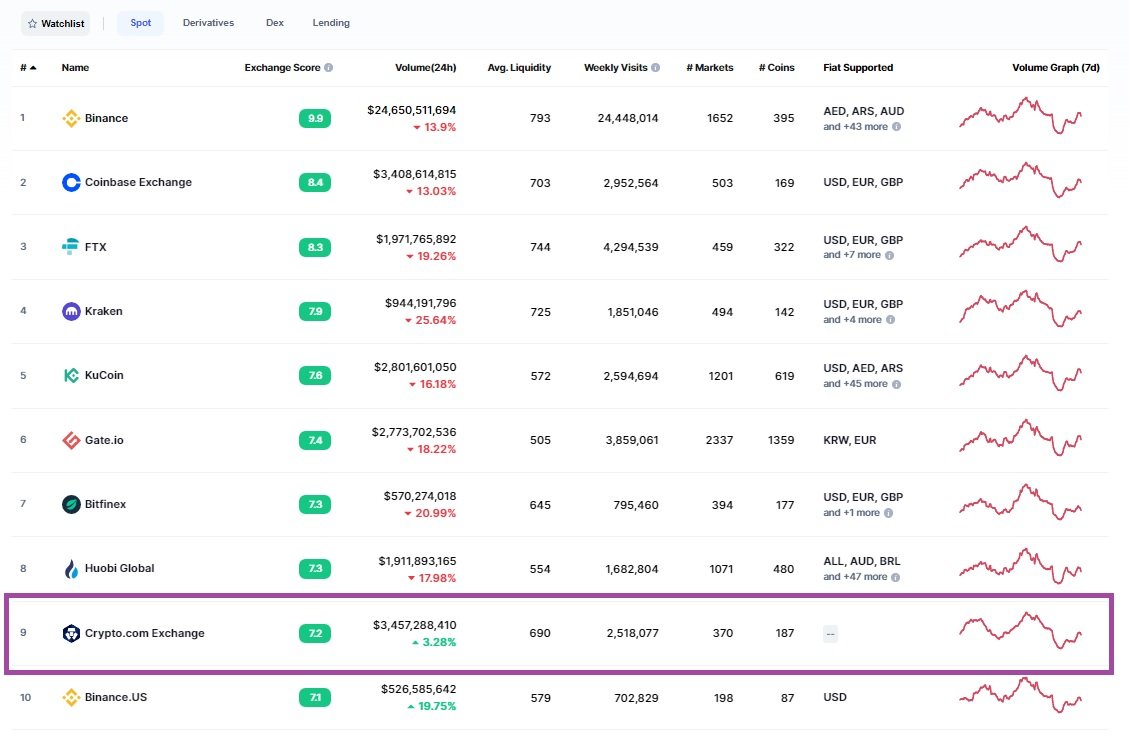Click the Coinbase Exchange logo icon
Screen dimensions: 1129x739
(x=71, y=182)
